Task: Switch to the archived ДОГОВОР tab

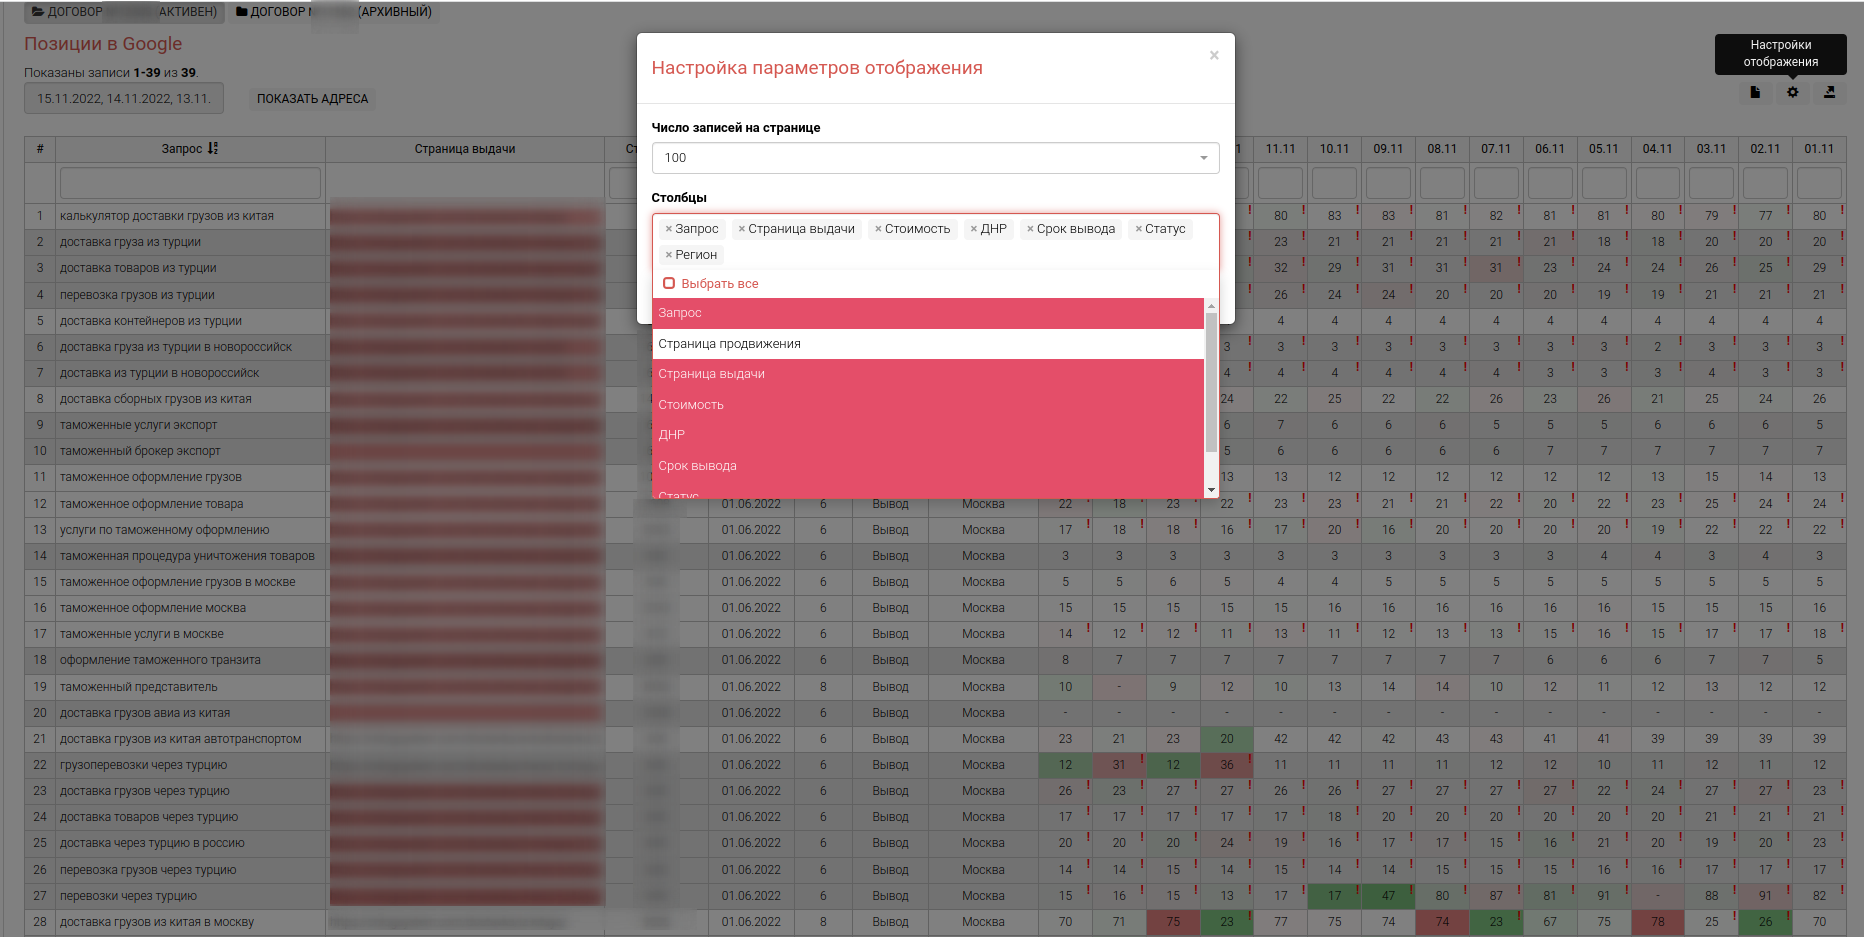Action: (334, 12)
